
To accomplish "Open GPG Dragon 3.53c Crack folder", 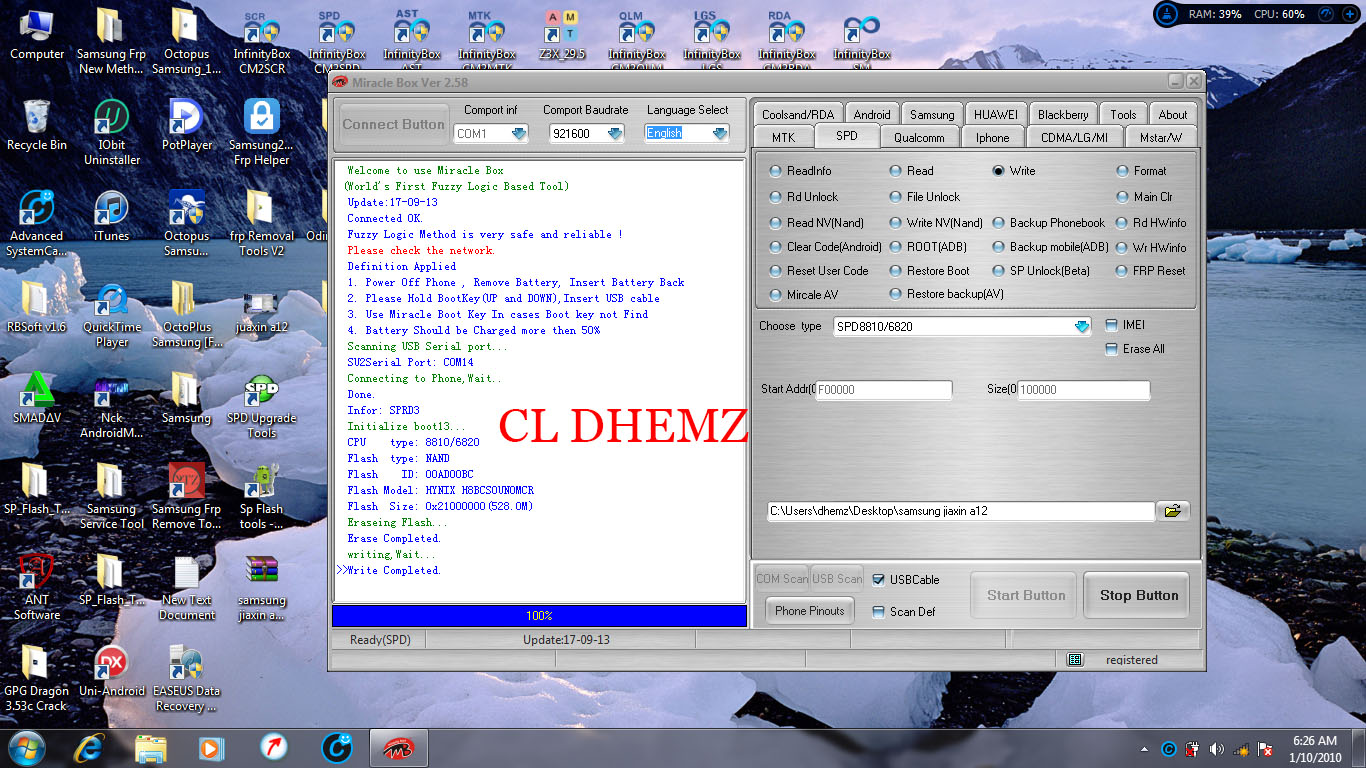I will [37, 679].
